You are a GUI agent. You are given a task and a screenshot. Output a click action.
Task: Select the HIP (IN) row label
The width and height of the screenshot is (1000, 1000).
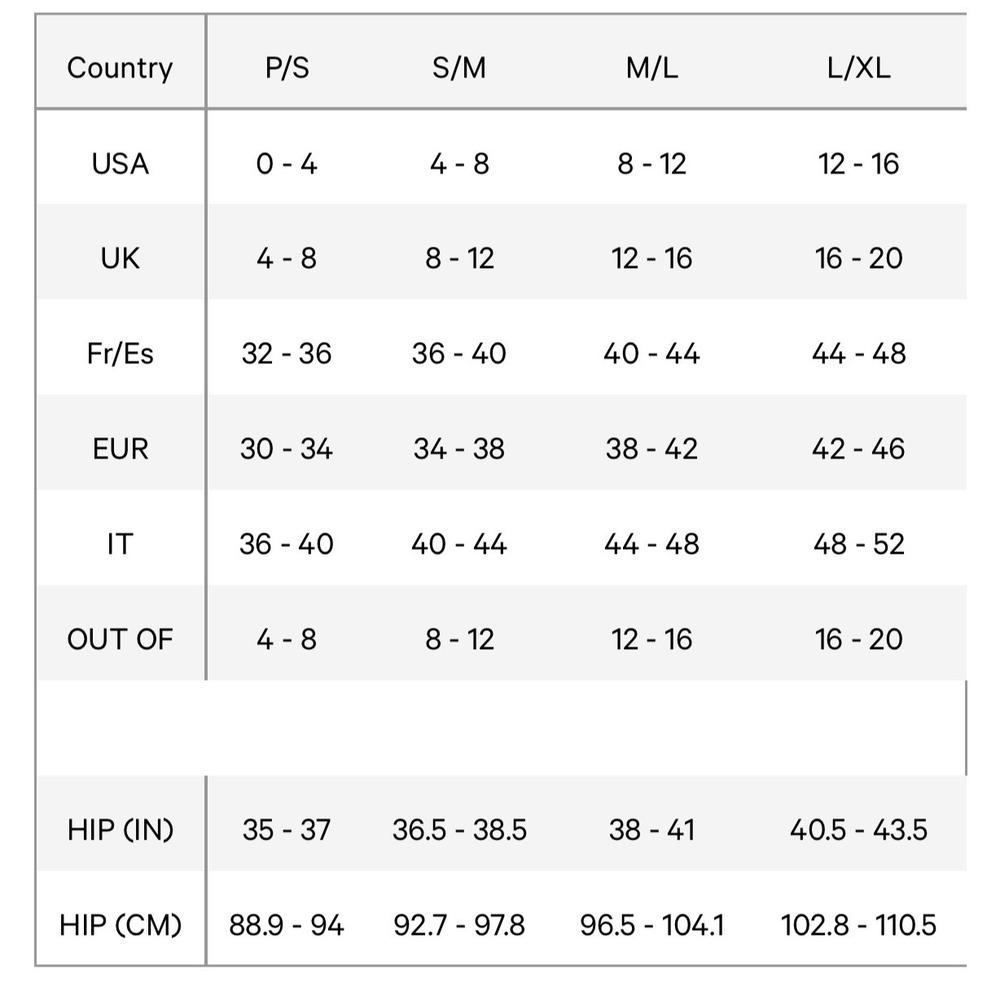120,830
